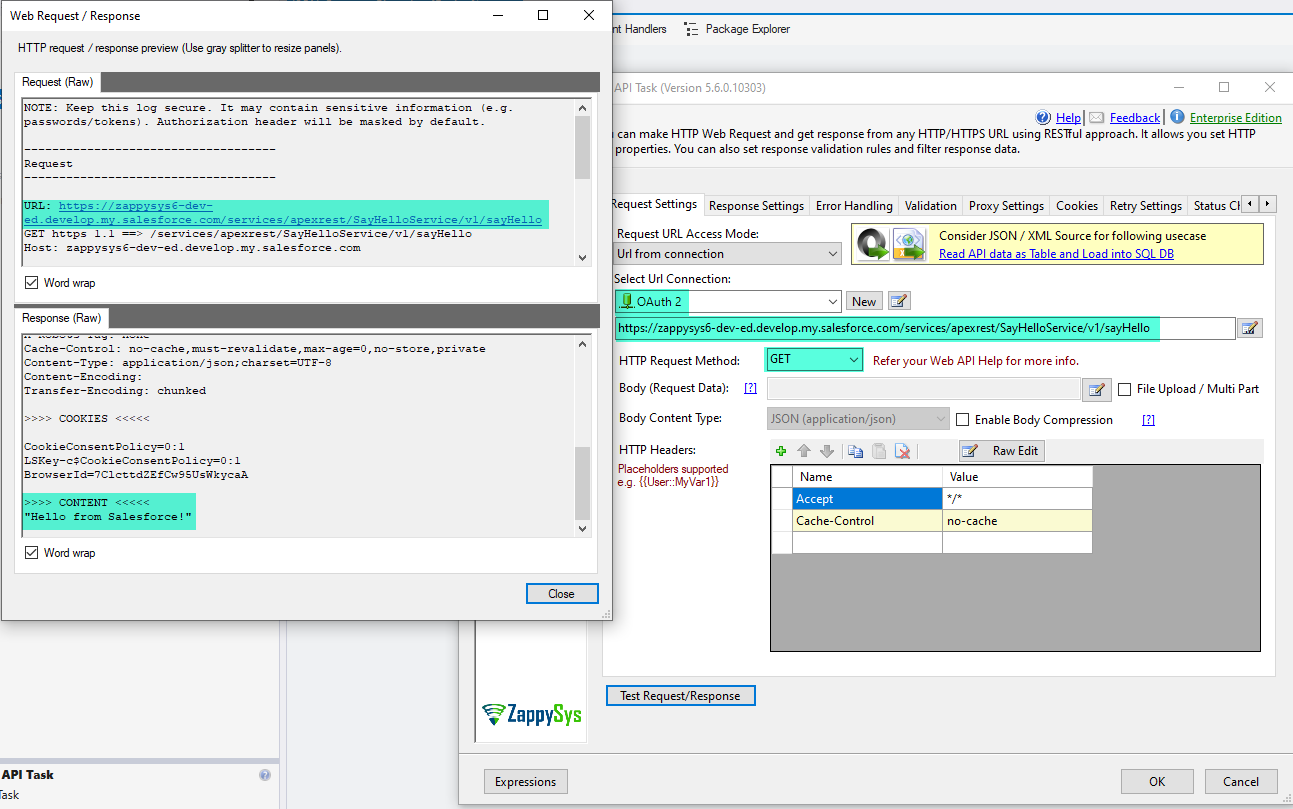Image resolution: width=1293 pixels, height=809 pixels.
Task: Click the edit icon beside Body request data
Action: click(x=1097, y=389)
